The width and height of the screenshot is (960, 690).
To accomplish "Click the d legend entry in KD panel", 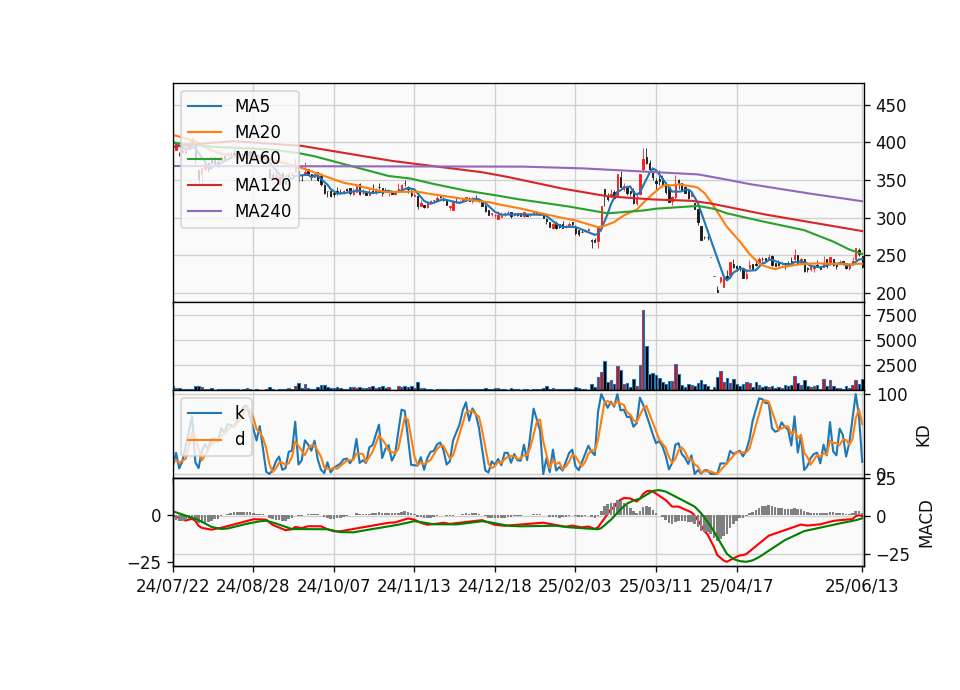I will tap(239, 439).
